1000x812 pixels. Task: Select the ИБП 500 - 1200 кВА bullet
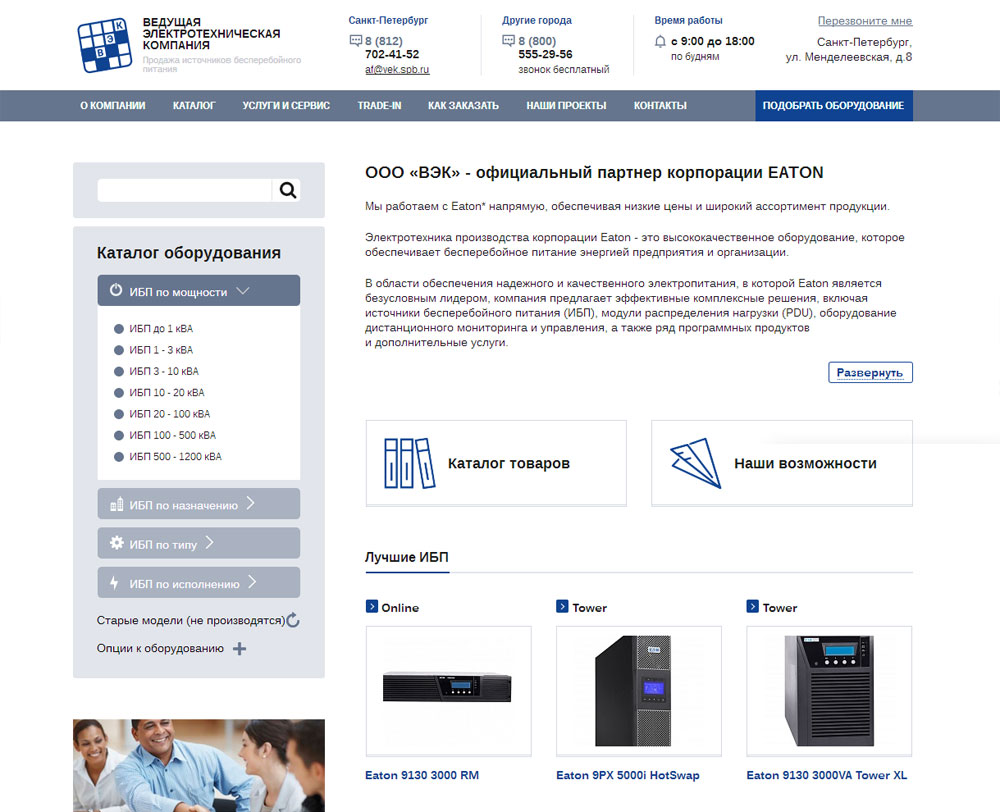coord(119,457)
